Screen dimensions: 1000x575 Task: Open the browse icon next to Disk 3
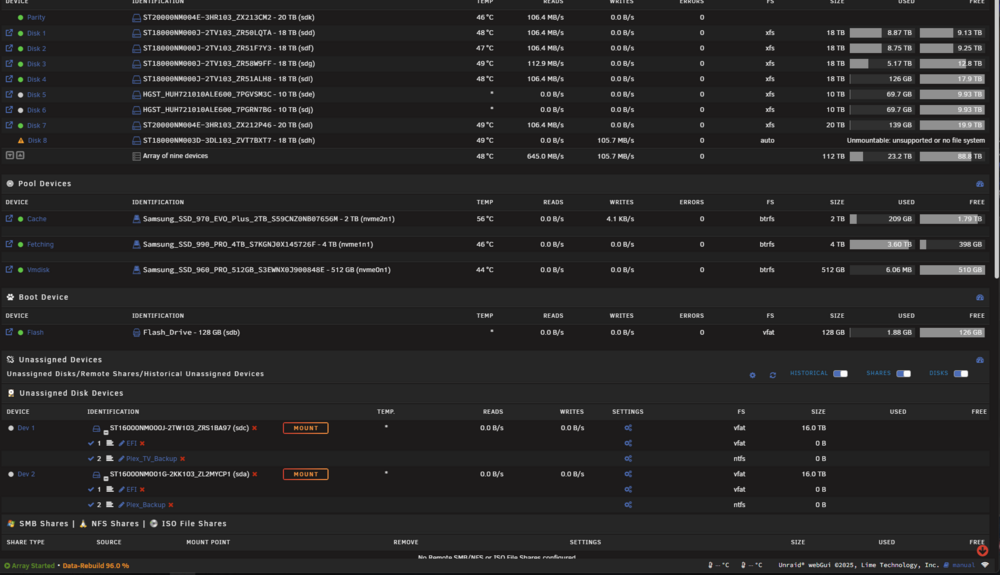click(9, 63)
